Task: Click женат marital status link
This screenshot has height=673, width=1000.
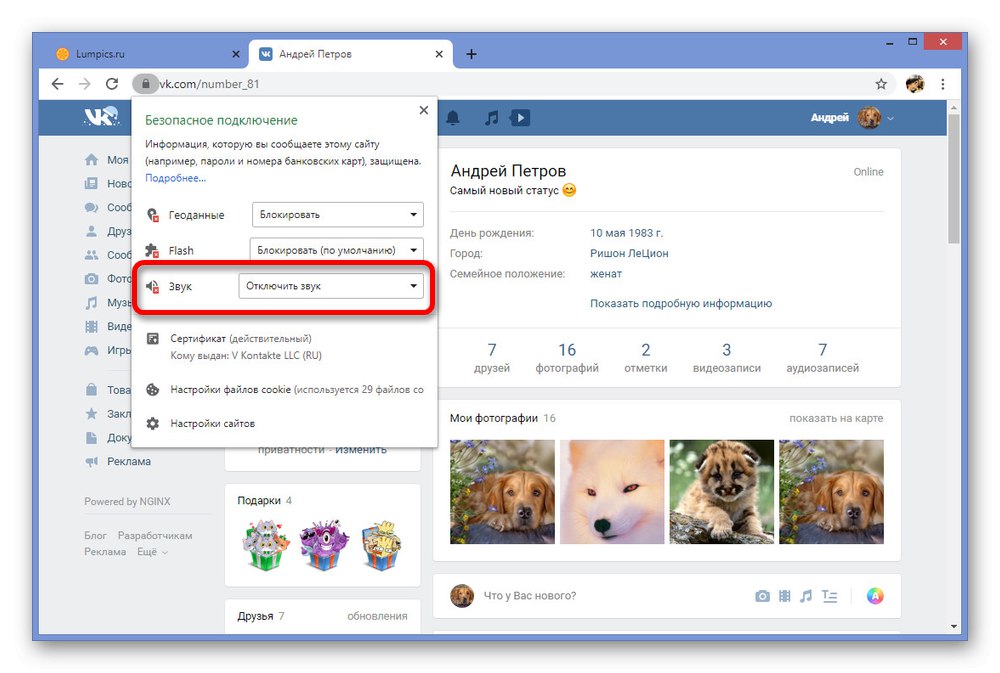Action: point(605,274)
